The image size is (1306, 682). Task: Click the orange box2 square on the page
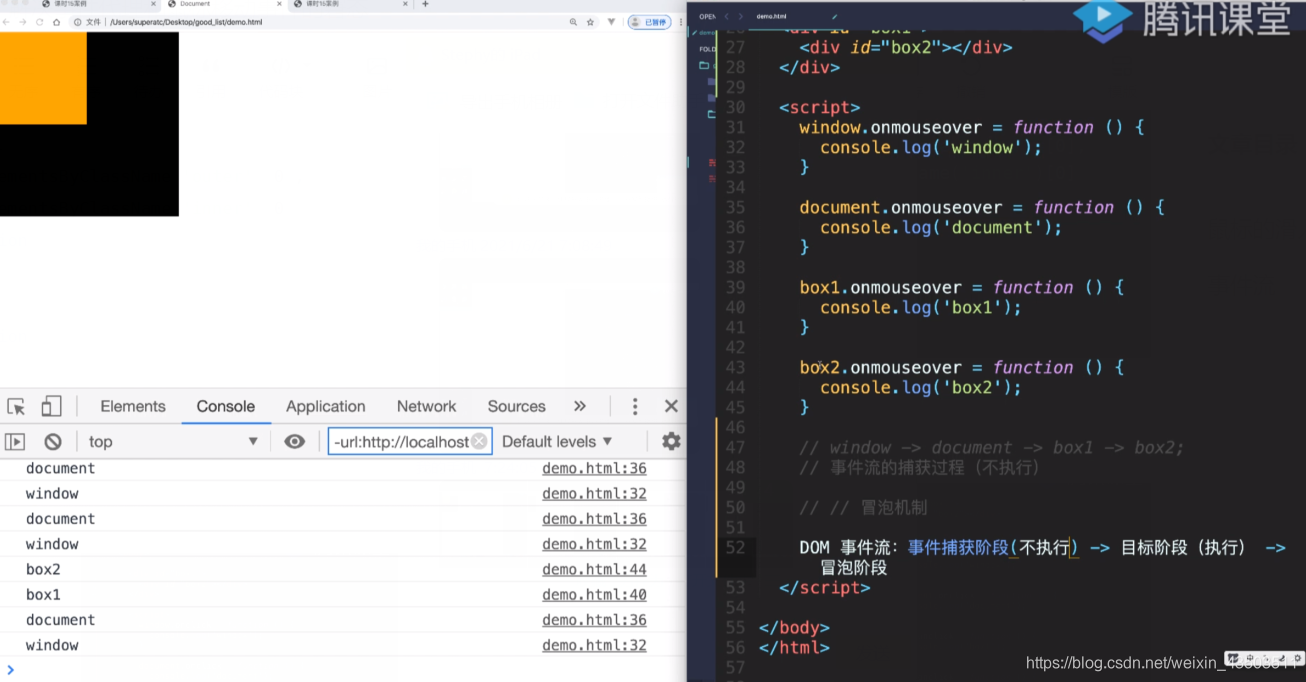(43, 78)
